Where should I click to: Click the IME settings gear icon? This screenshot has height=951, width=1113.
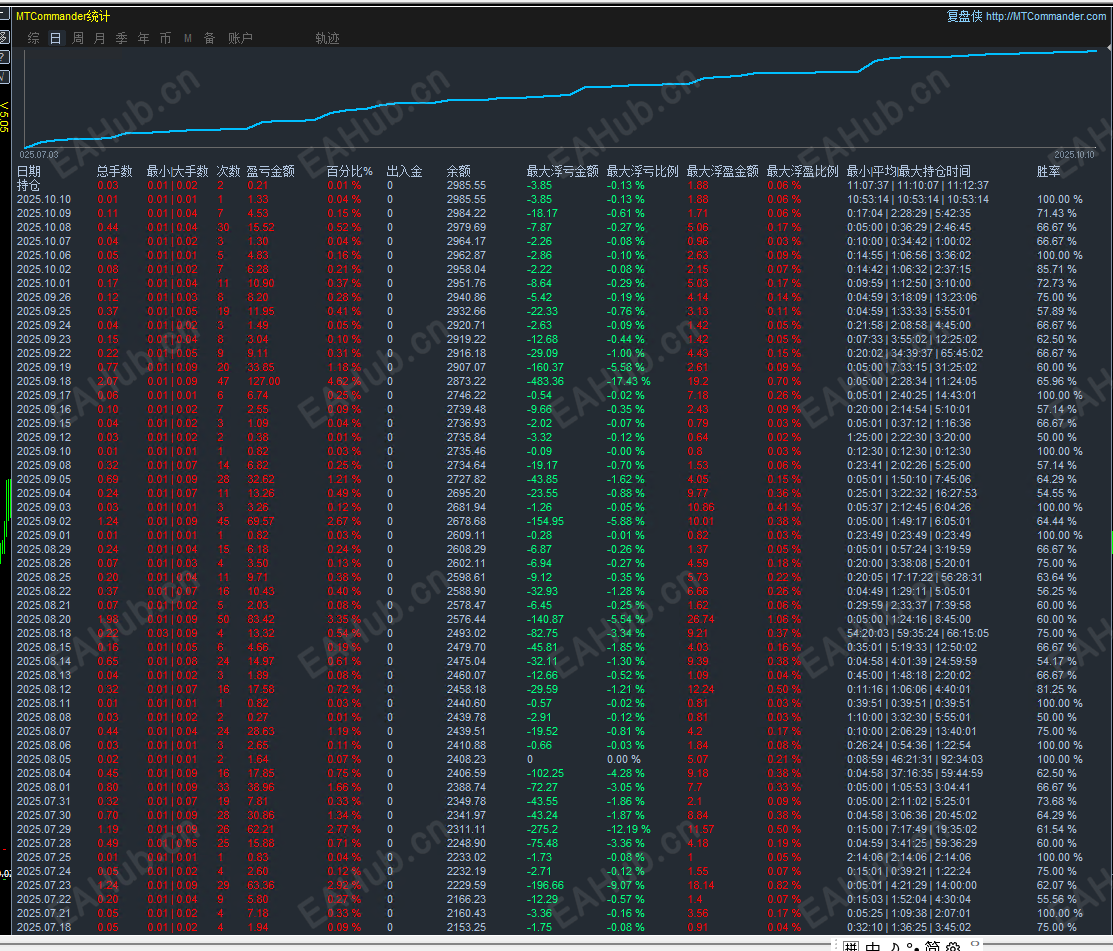953,945
